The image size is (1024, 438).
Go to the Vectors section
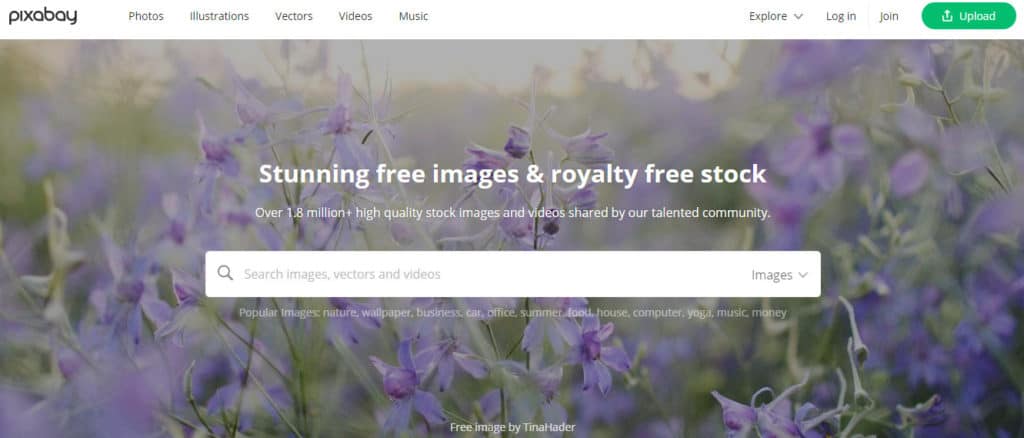294,16
